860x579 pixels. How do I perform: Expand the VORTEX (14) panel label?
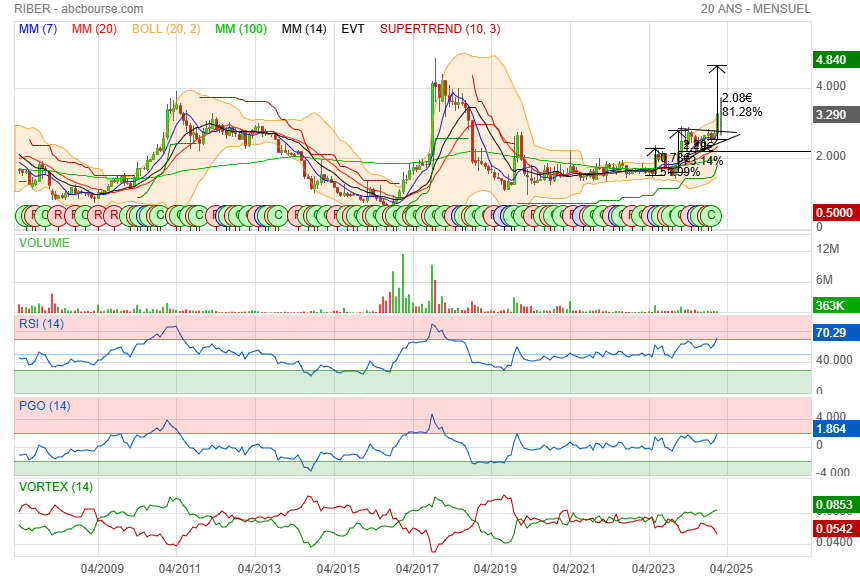[54, 487]
